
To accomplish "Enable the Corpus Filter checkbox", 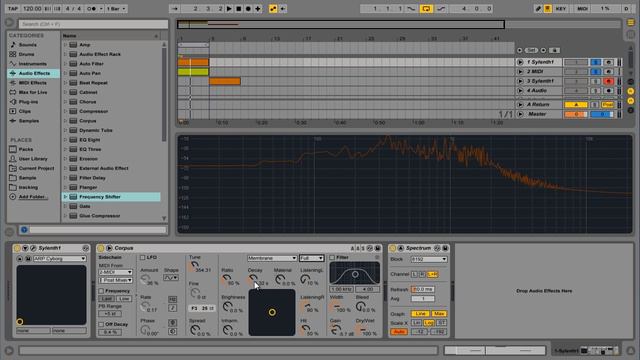I will pyautogui.click(x=332, y=258).
